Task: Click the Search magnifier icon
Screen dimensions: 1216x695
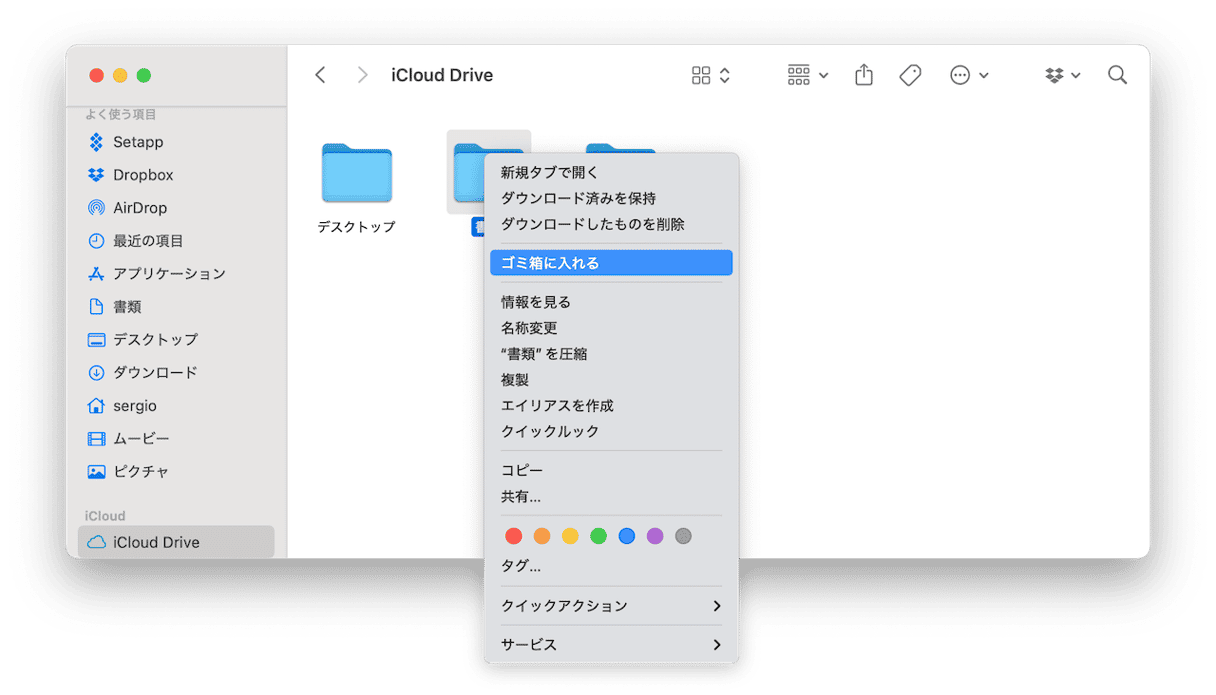Action: coord(1118,75)
